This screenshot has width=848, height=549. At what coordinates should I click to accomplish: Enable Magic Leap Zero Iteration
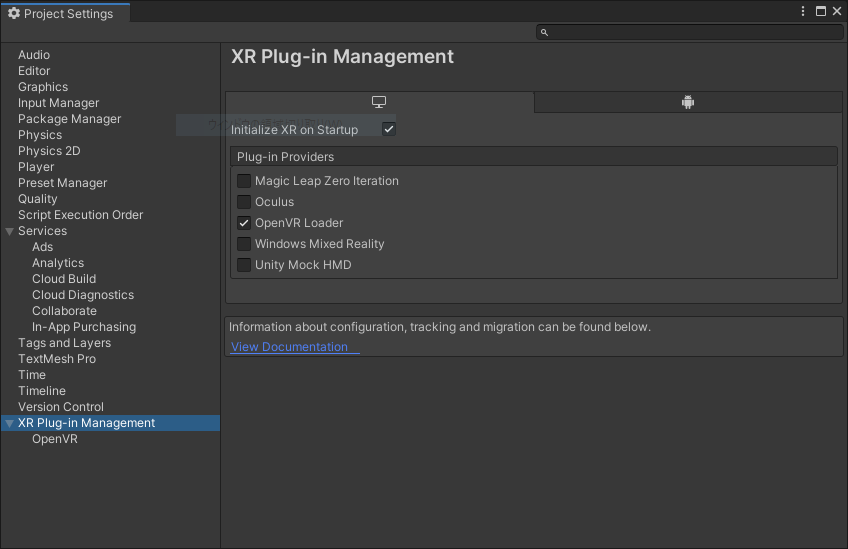pyautogui.click(x=244, y=181)
